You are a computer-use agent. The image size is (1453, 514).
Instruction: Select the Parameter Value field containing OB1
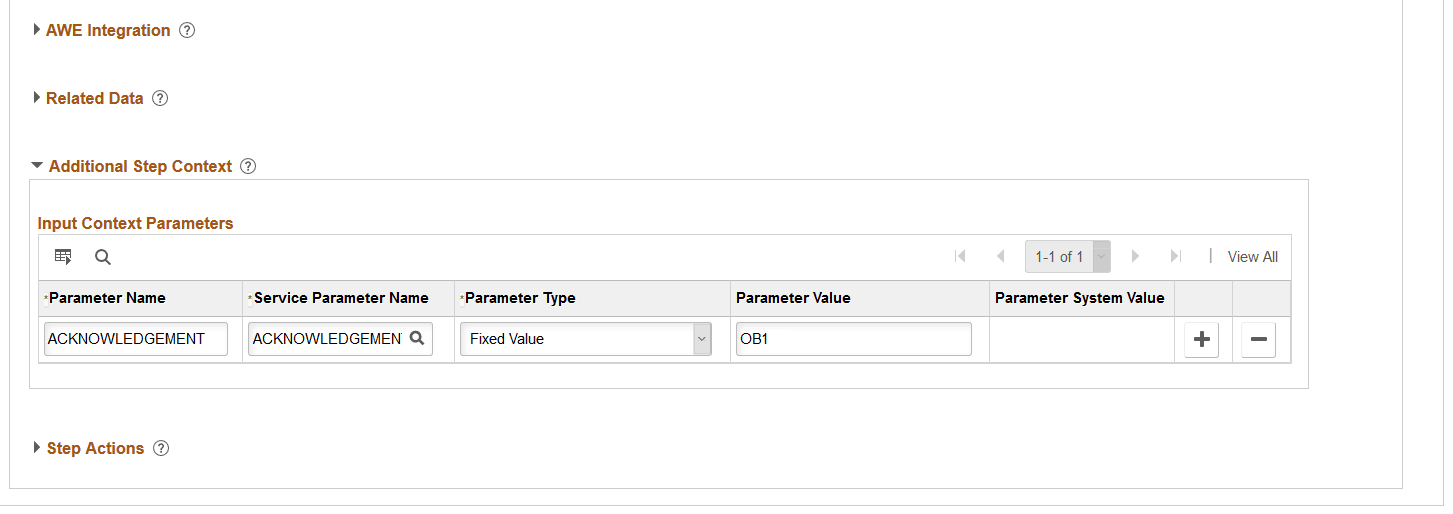point(854,339)
